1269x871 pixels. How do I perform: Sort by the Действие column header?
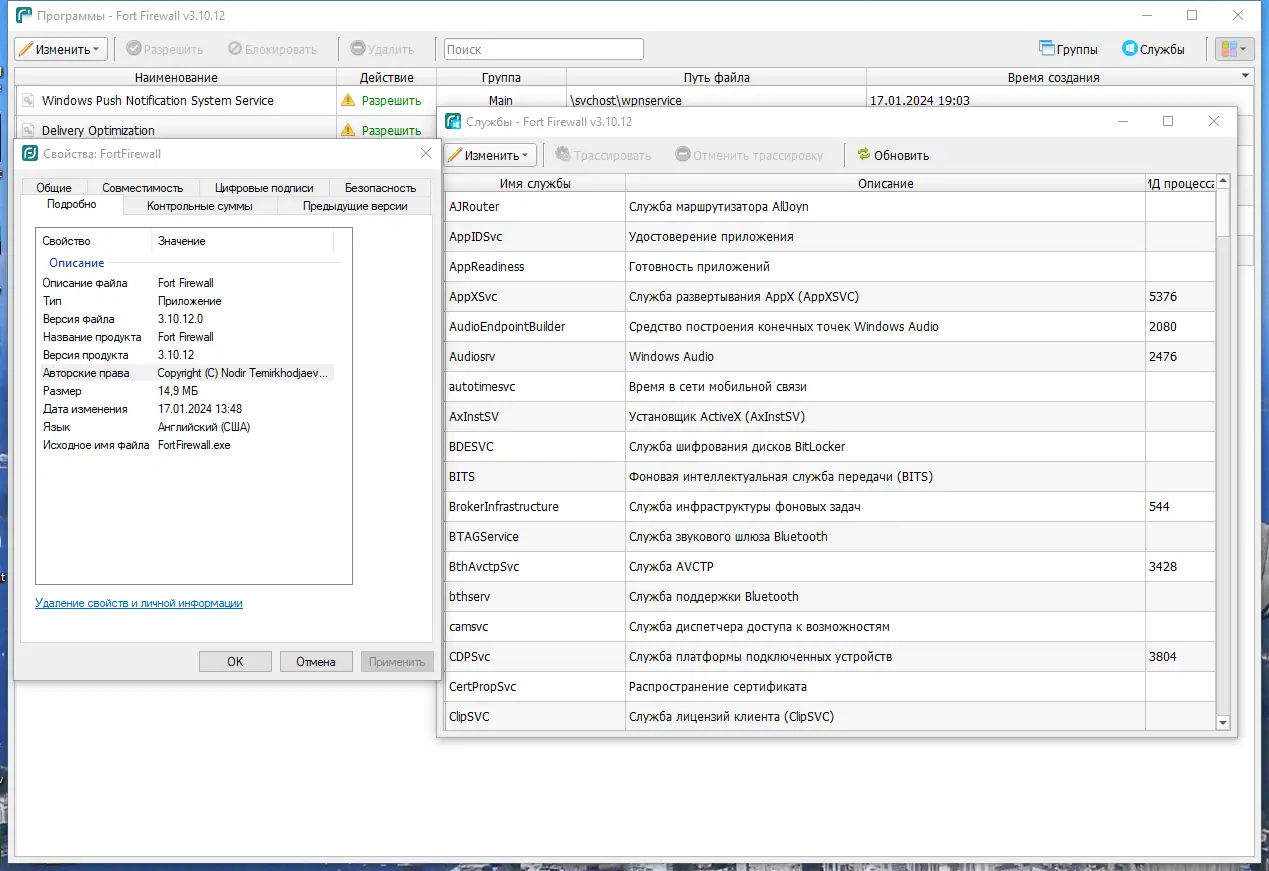[x=386, y=77]
